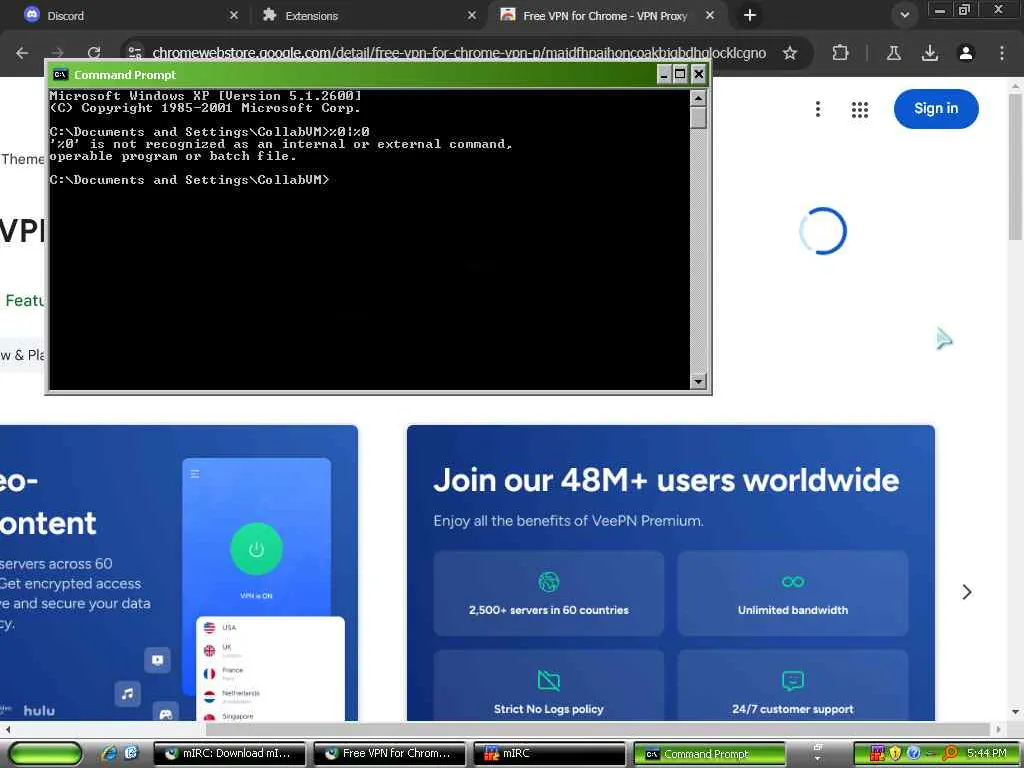Viewport: 1024px width, 768px height.
Task: Close the Extensions tab
Action: [472, 15]
